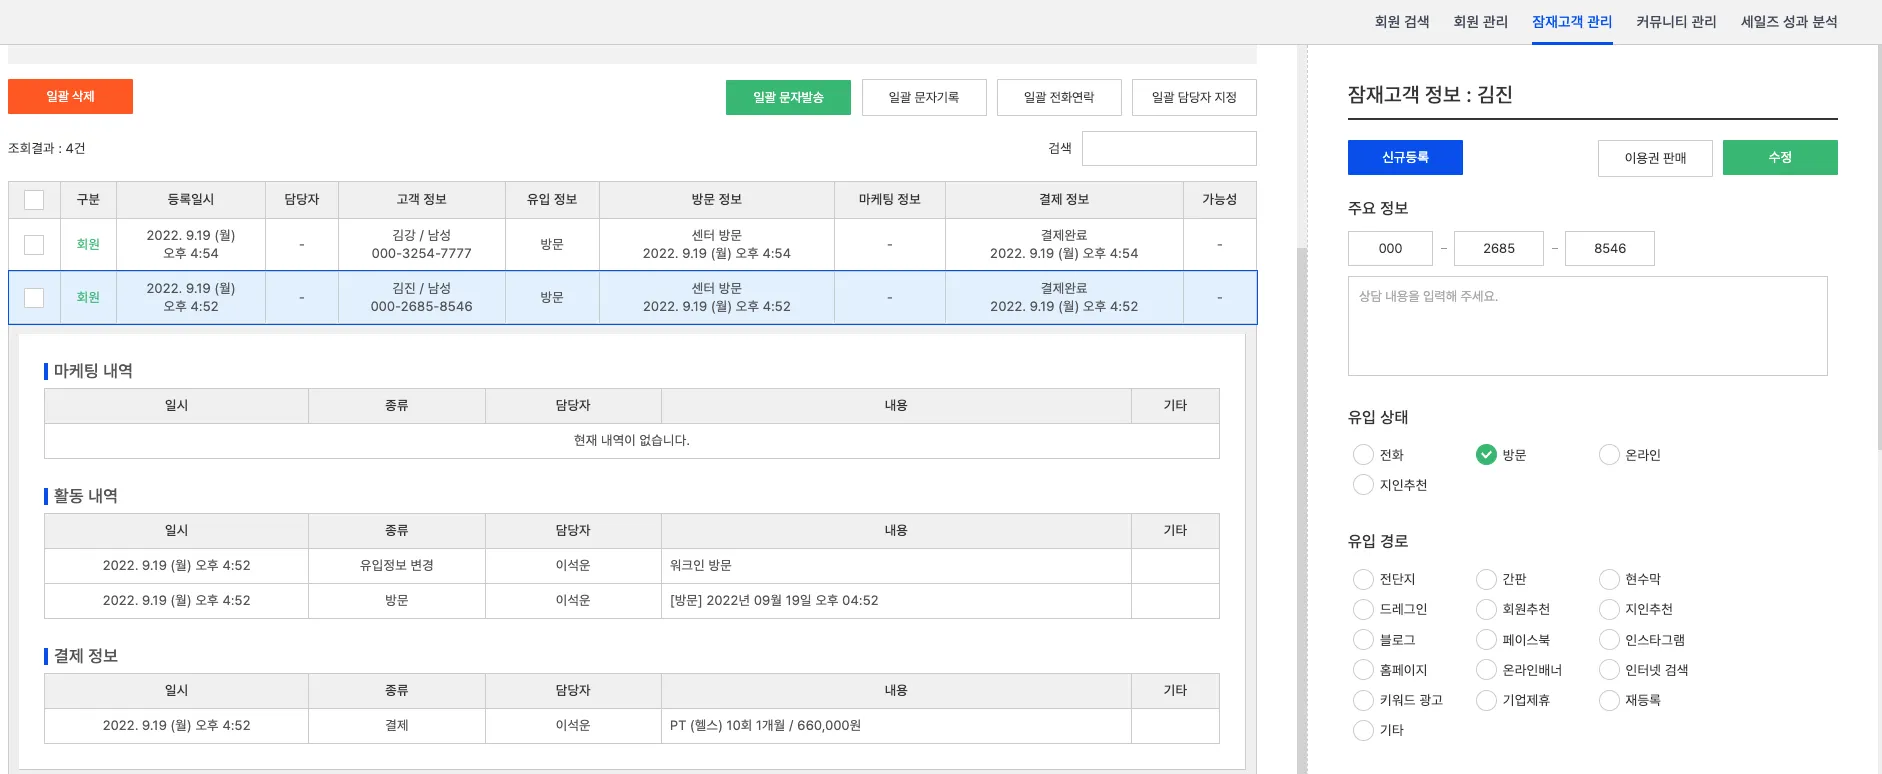Check the select-all checkbox in table header
Image resolution: width=1882 pixels, height=774 pixels.
click(x=34, y=200)
